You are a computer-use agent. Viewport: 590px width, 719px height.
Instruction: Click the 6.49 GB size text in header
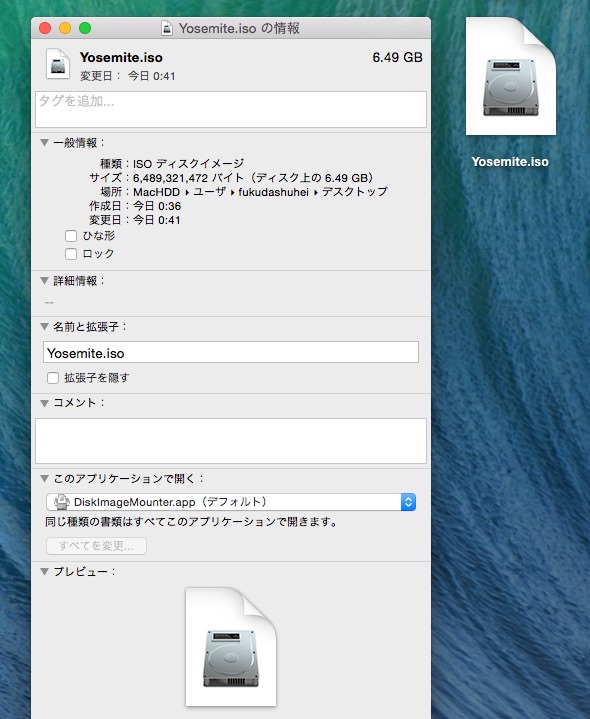[397, 57]
